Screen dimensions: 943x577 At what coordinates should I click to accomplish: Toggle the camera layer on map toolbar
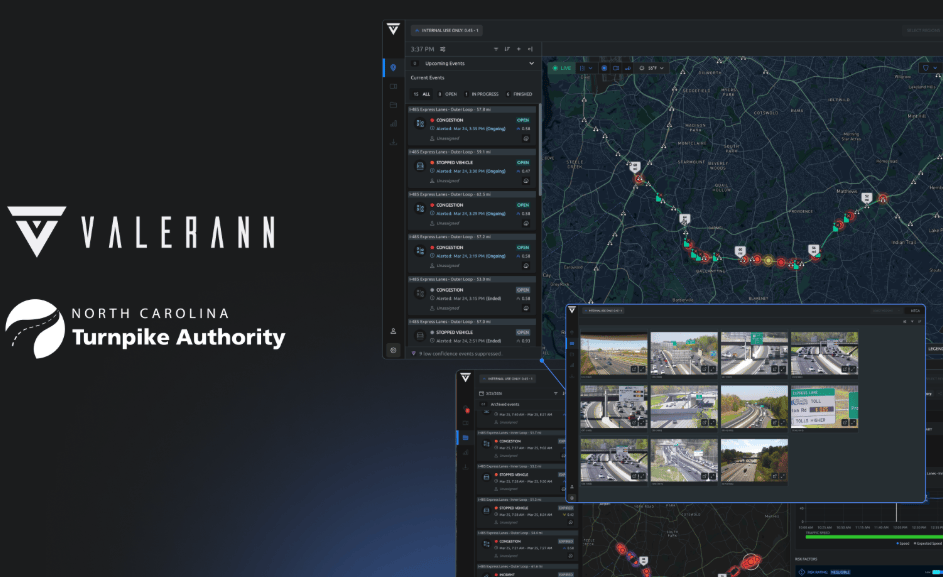click(616, 68)
